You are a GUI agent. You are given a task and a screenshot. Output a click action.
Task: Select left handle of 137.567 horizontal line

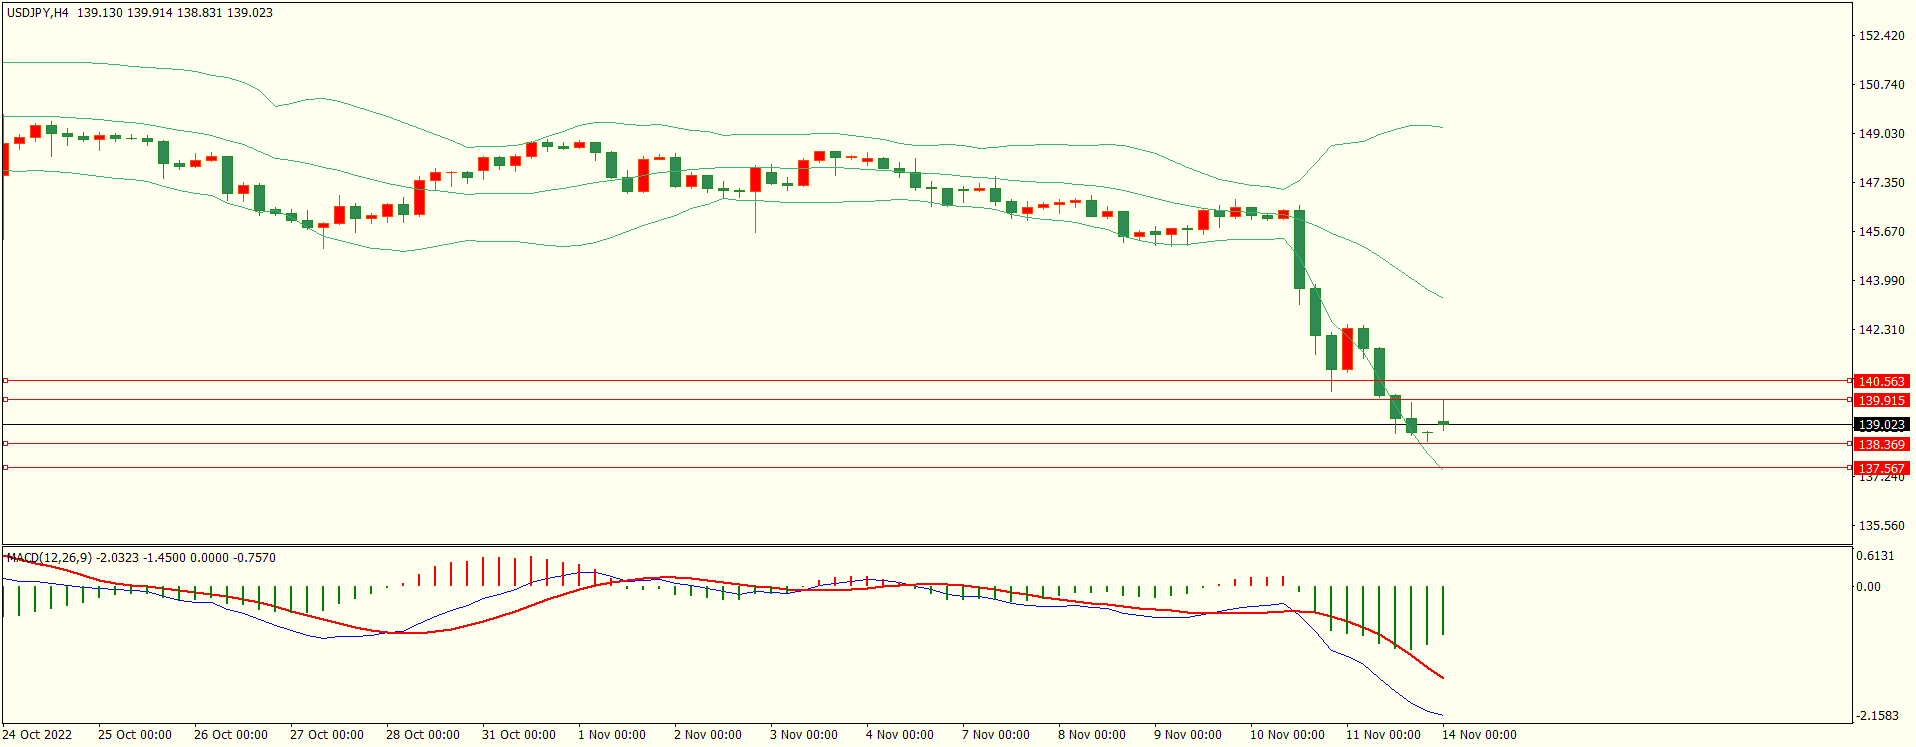(5, 467)
